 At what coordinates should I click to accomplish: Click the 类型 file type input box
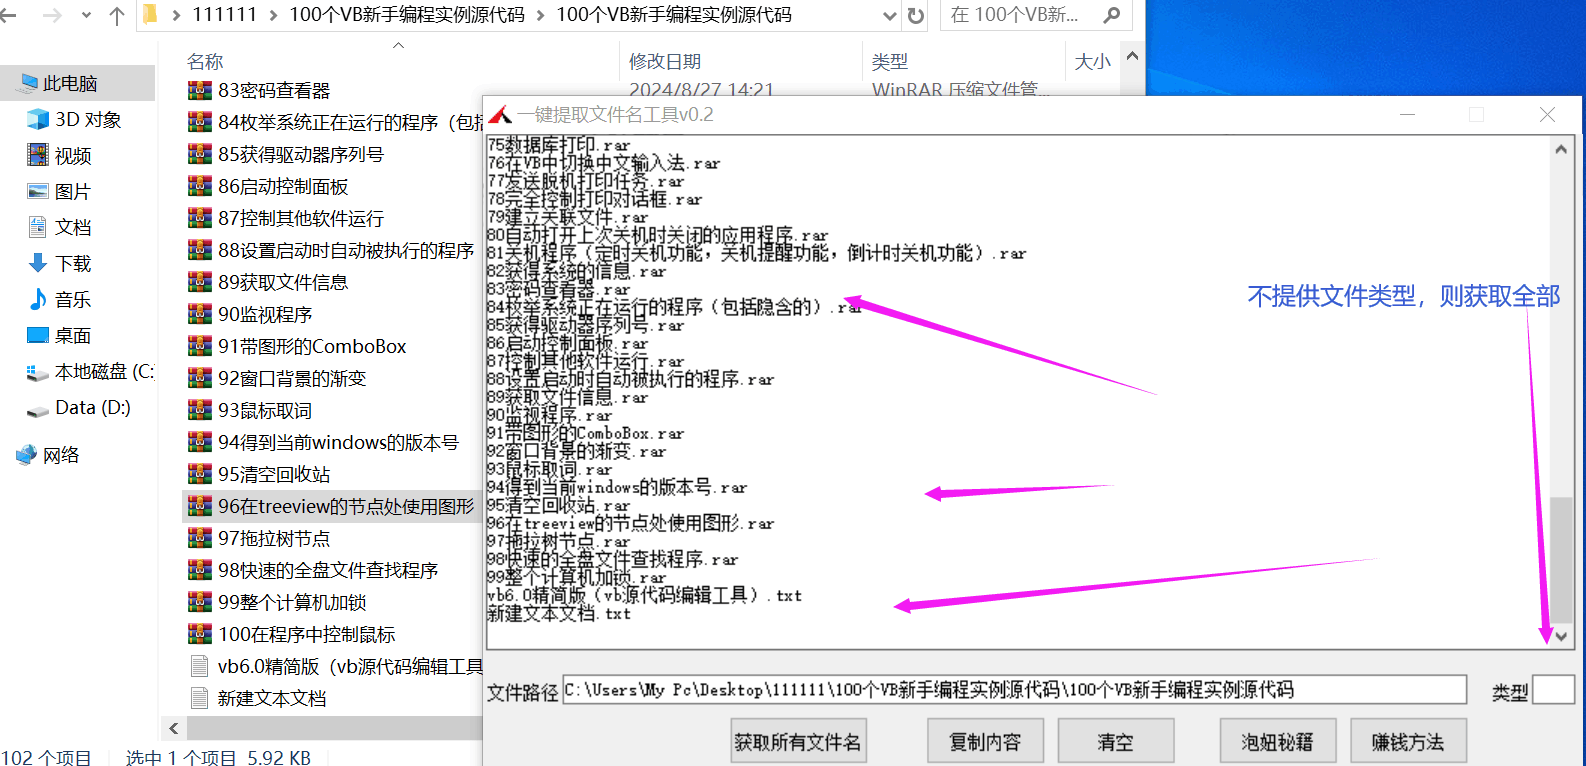click(x=1553, y=690)
